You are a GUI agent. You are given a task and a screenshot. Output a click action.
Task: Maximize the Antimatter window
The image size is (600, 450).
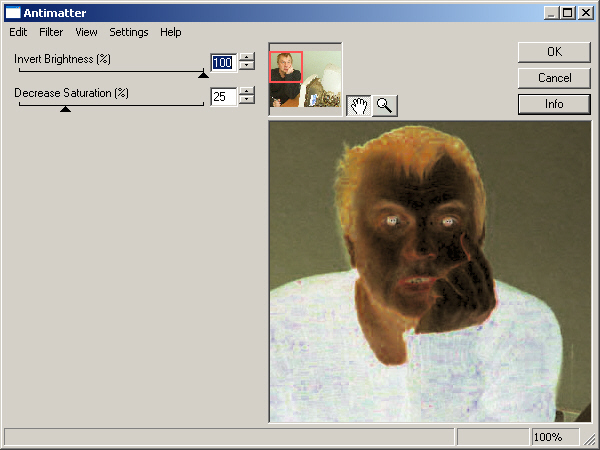click(x=568, y=13)
